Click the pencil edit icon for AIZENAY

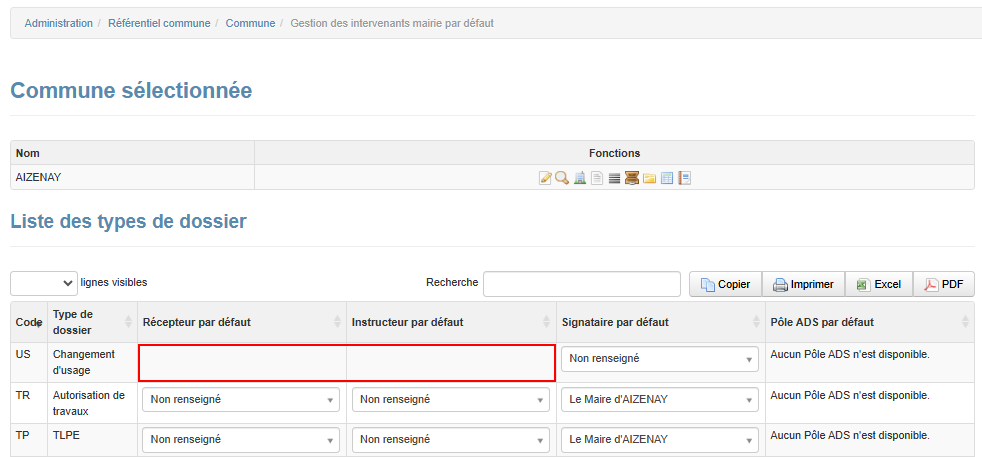click(545, 178)
